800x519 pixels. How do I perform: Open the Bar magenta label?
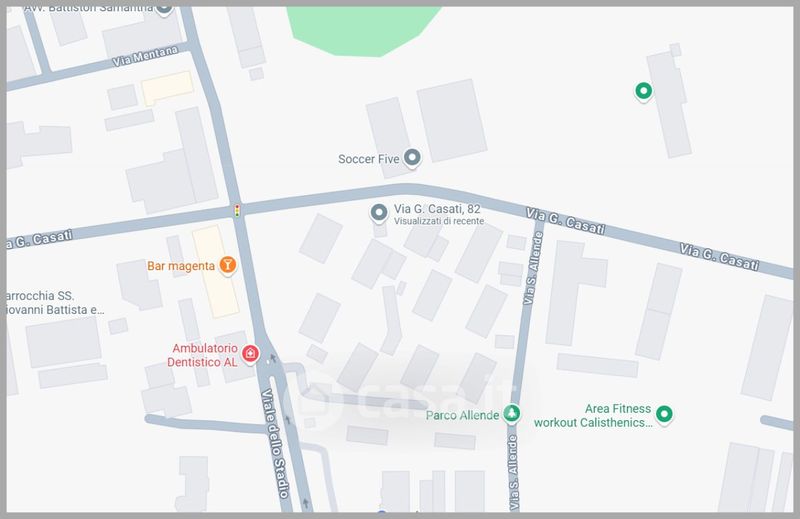tap(181, 266)
